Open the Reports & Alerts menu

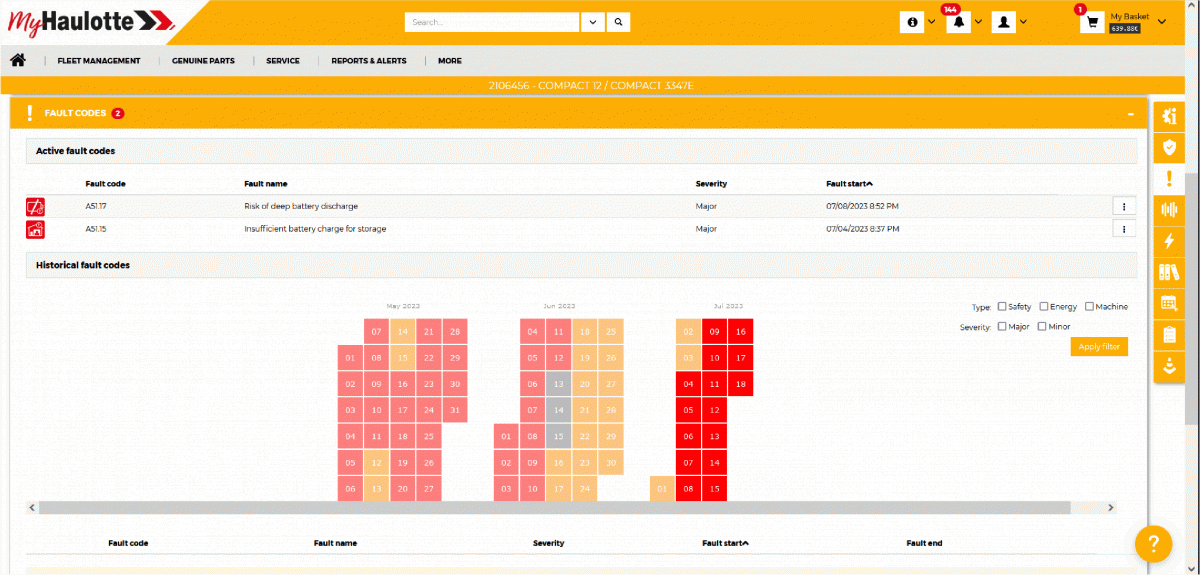click(369, 61)
